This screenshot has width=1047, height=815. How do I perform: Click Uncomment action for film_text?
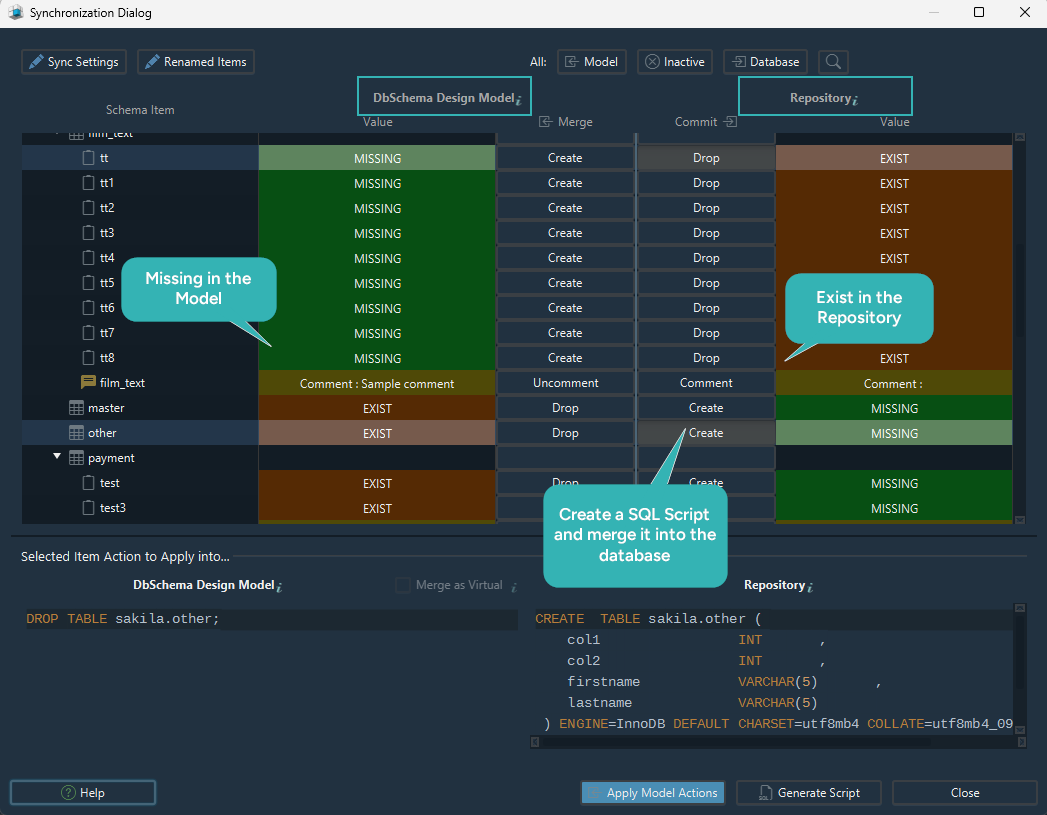pyautogui.click(x=565, y=382)
